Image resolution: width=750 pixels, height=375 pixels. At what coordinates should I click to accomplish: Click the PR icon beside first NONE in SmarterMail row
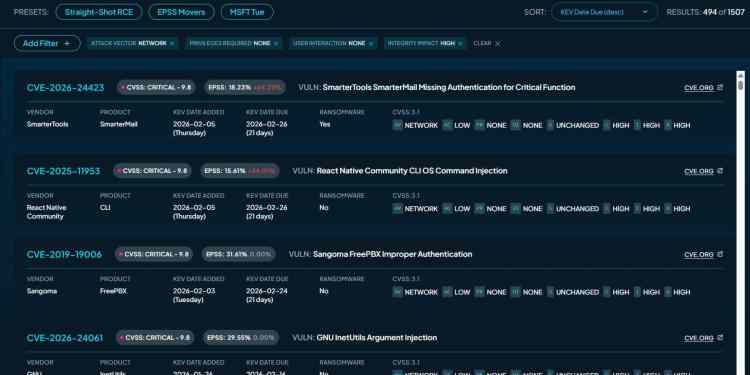tap(479, 125)
